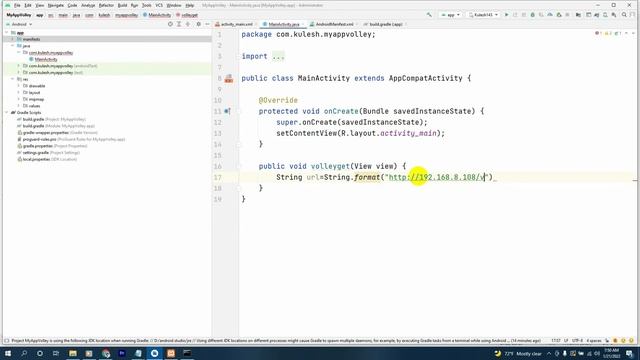The image size is (640, 360).
Task: Open Chrome from the taskbar
Action: tap(106, 353)
